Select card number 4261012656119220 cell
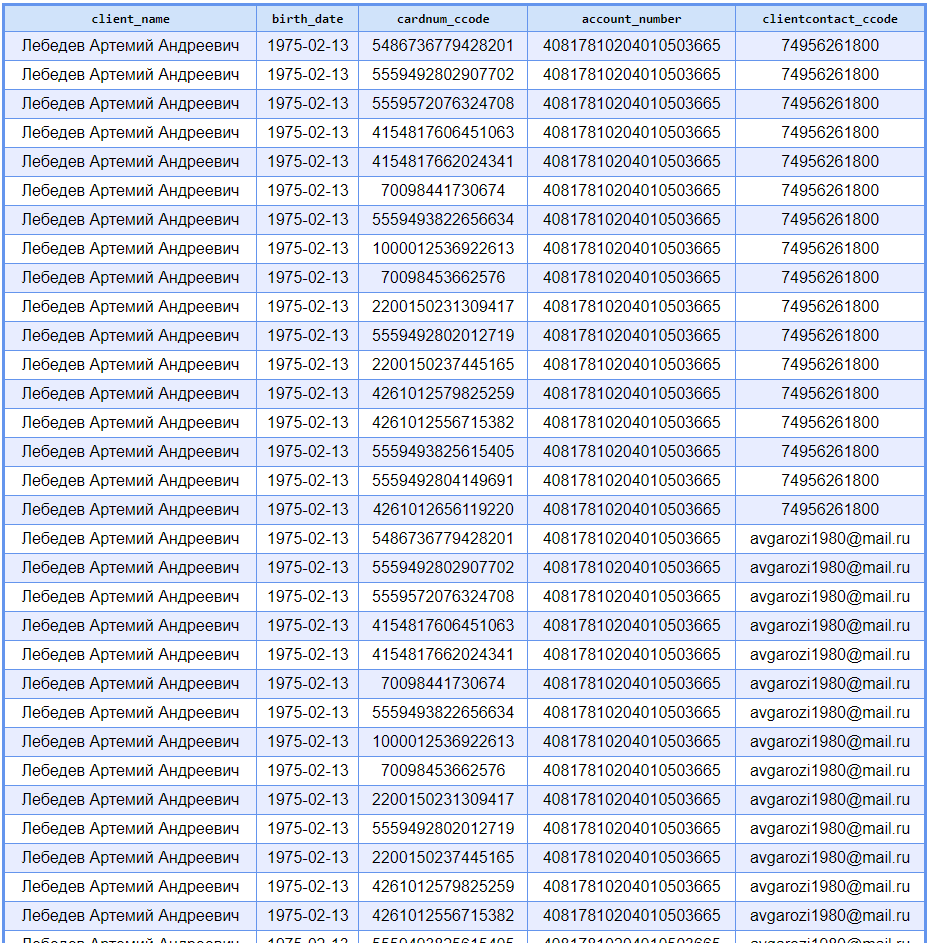929x943 pixels. coord(442,509)
